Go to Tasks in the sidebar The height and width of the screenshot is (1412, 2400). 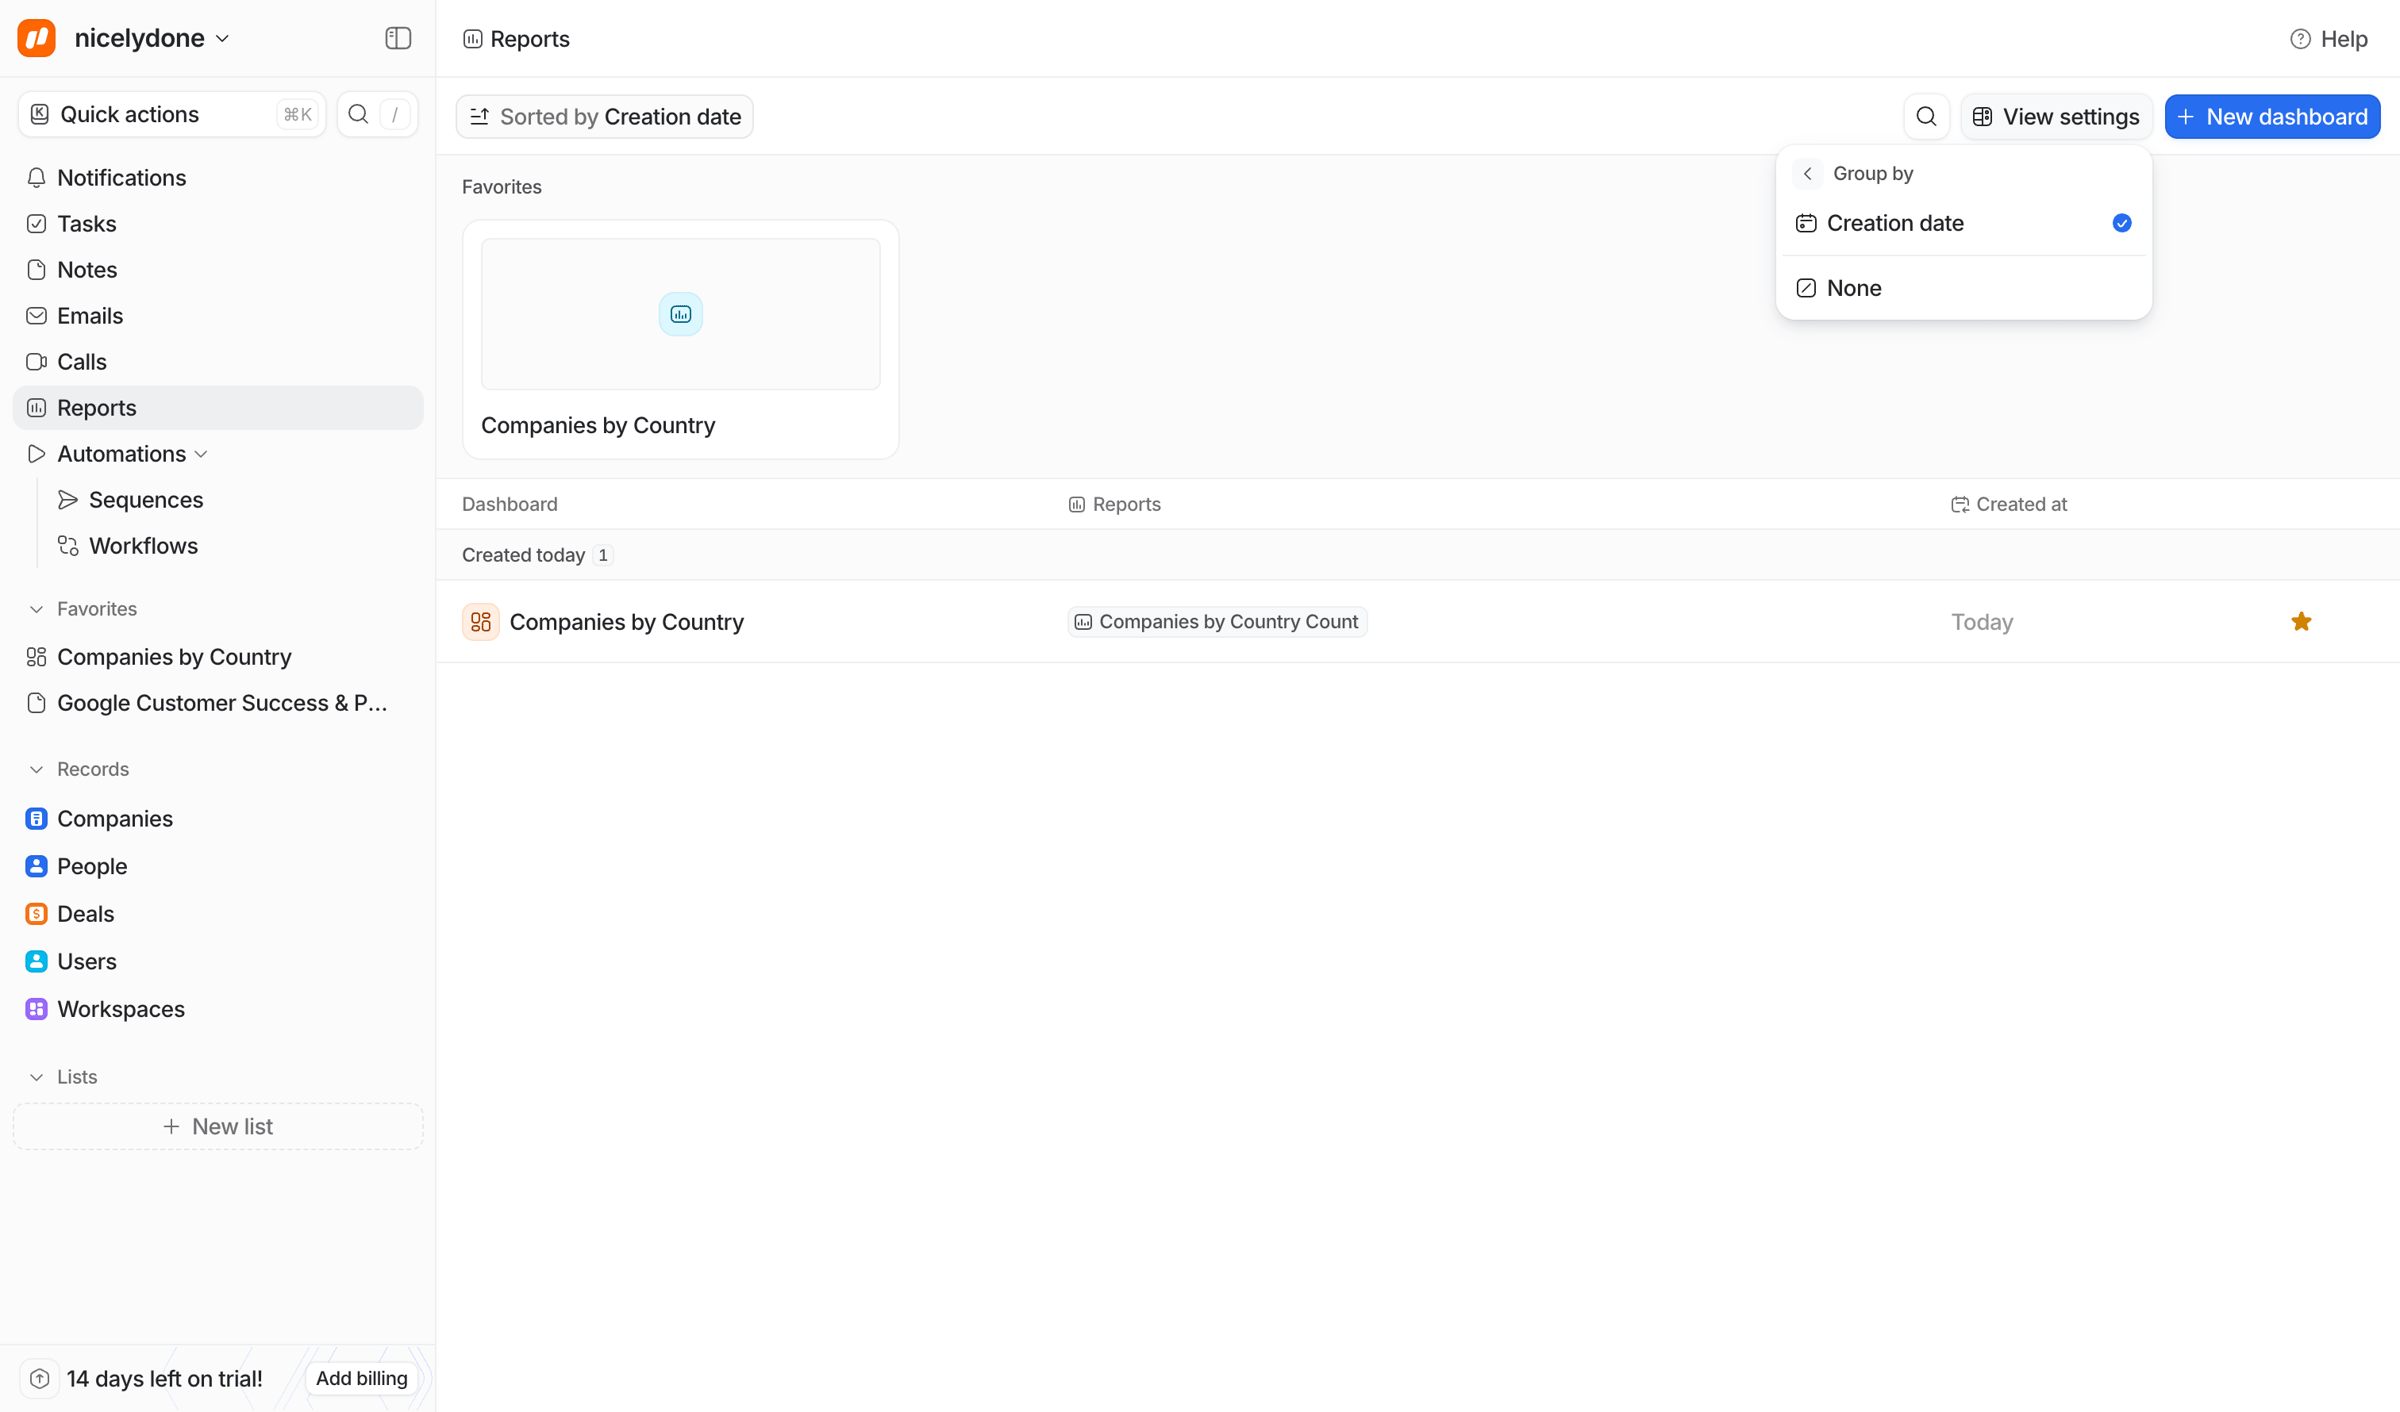218,224
